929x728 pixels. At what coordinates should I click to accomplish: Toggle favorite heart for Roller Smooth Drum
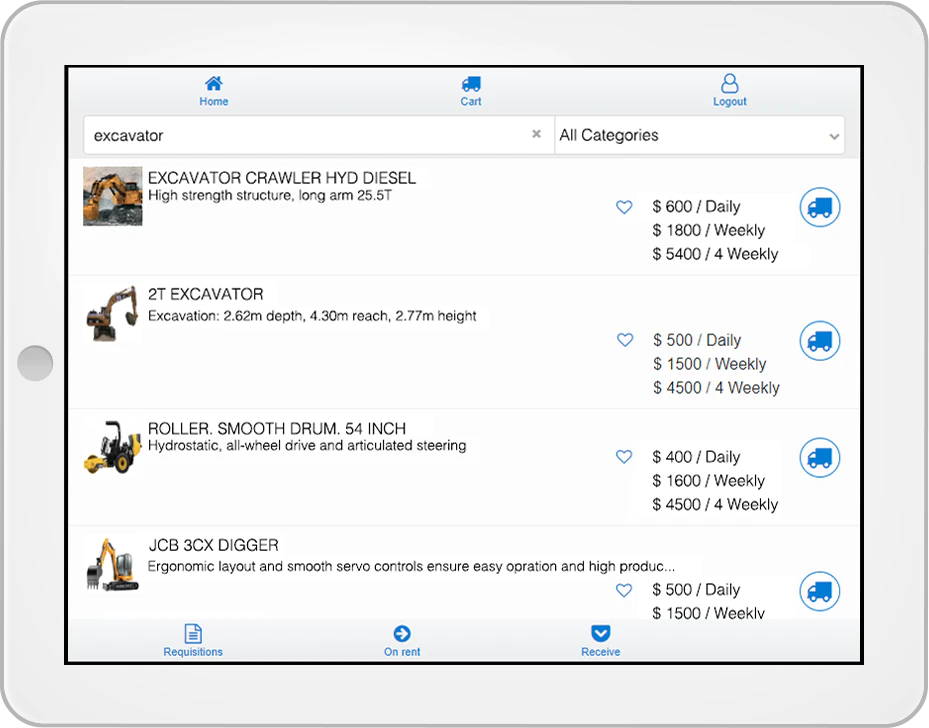(624, 456)
